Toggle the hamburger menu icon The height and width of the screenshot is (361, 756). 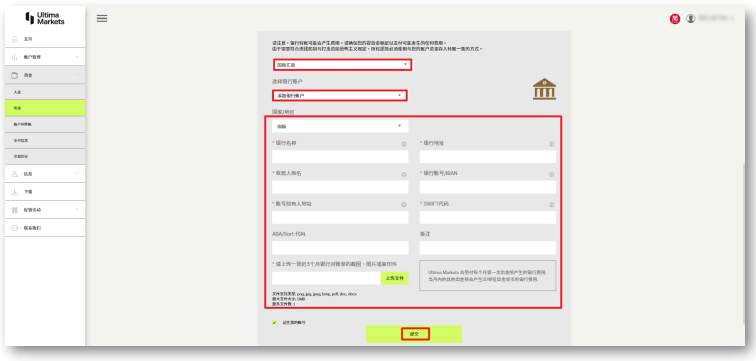pyautogui.click(x=102, y=18)
